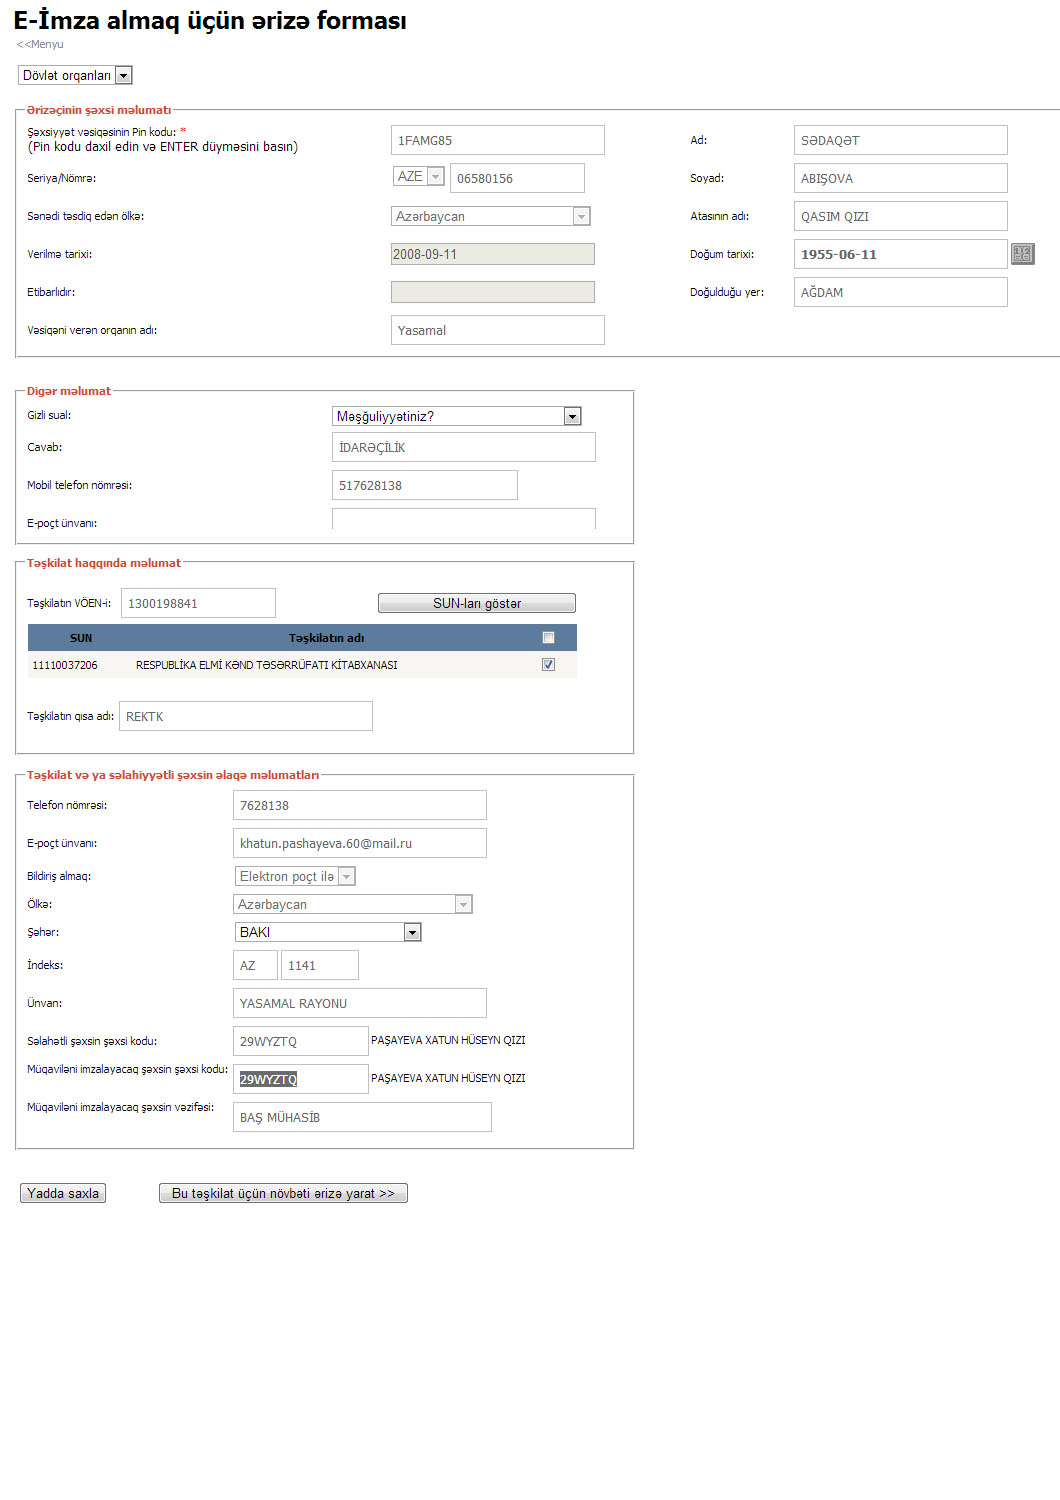The image size is (1060, 1500).
Task: Click the Seriya/Nömrə field with 06580156
Action: pos(517,178)
